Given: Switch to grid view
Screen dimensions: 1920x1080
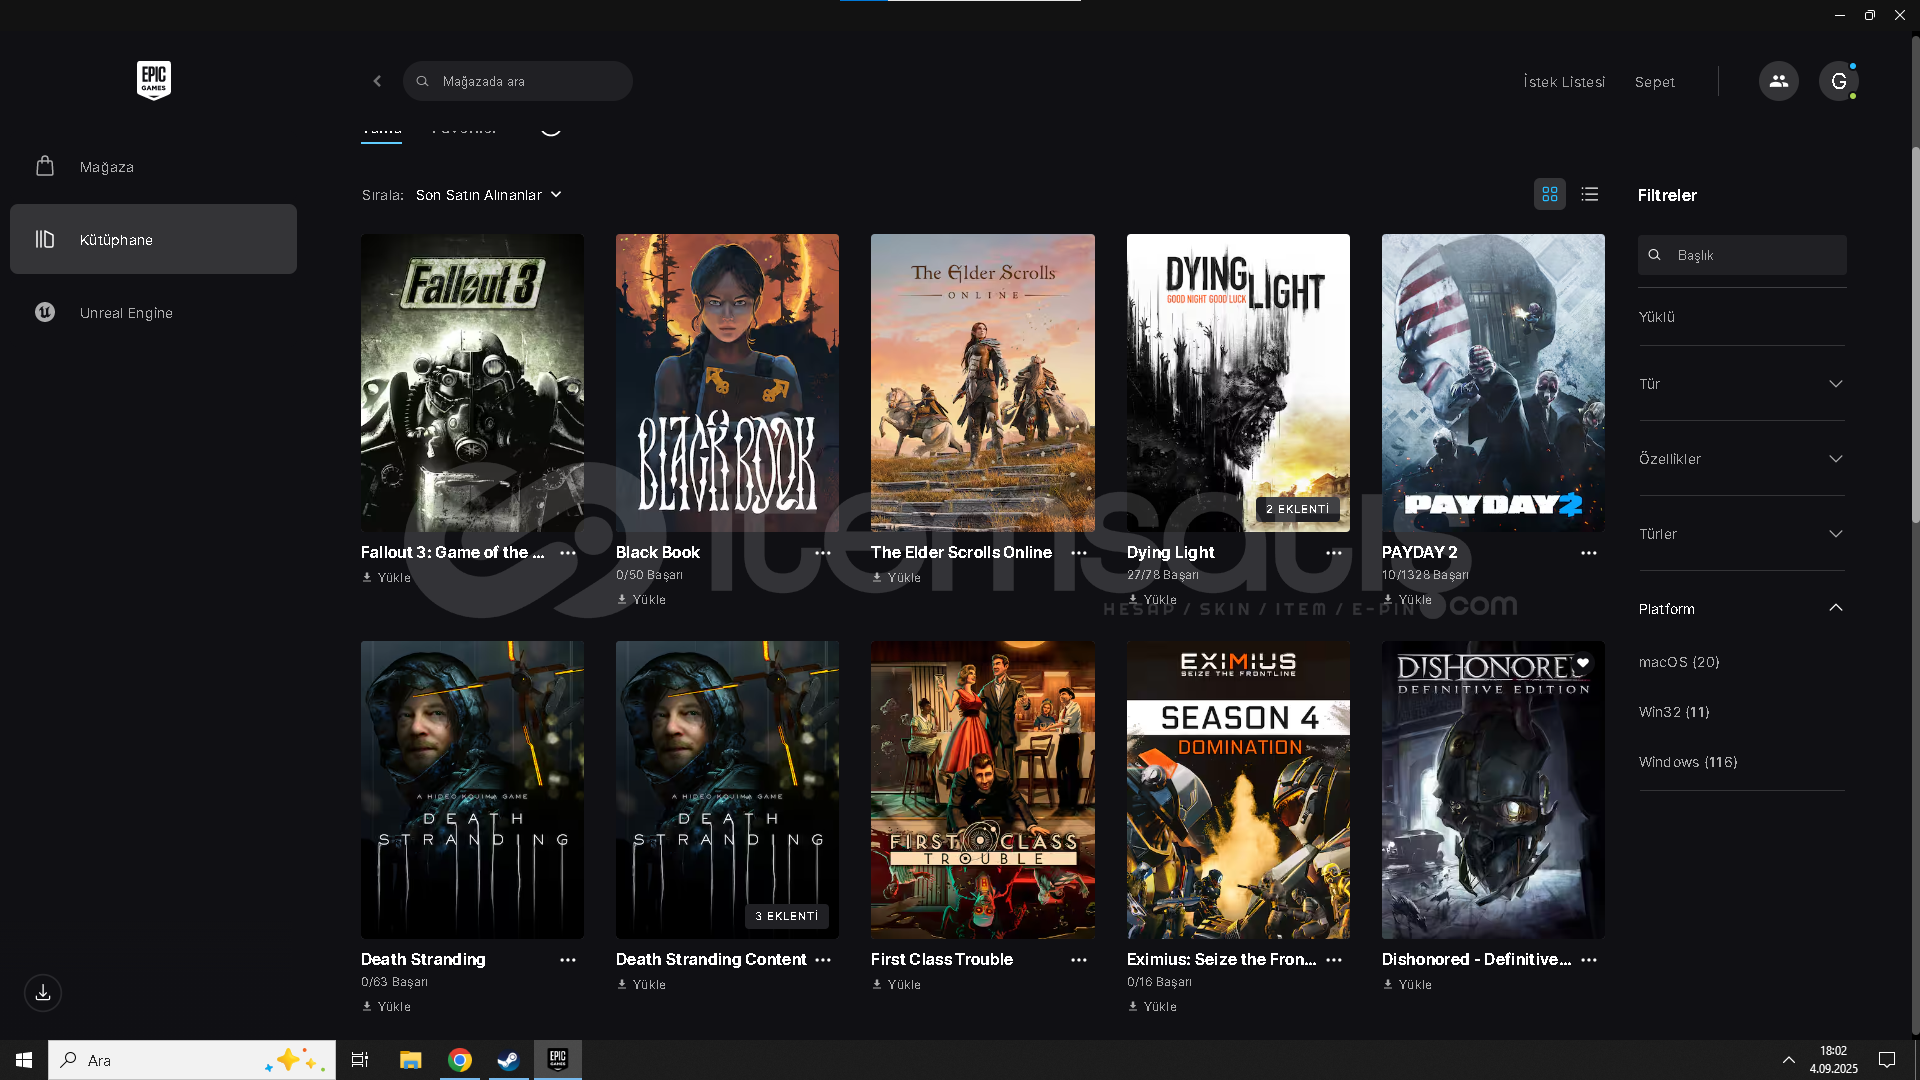Looking at the screenshot, I should coord(1550,194).
